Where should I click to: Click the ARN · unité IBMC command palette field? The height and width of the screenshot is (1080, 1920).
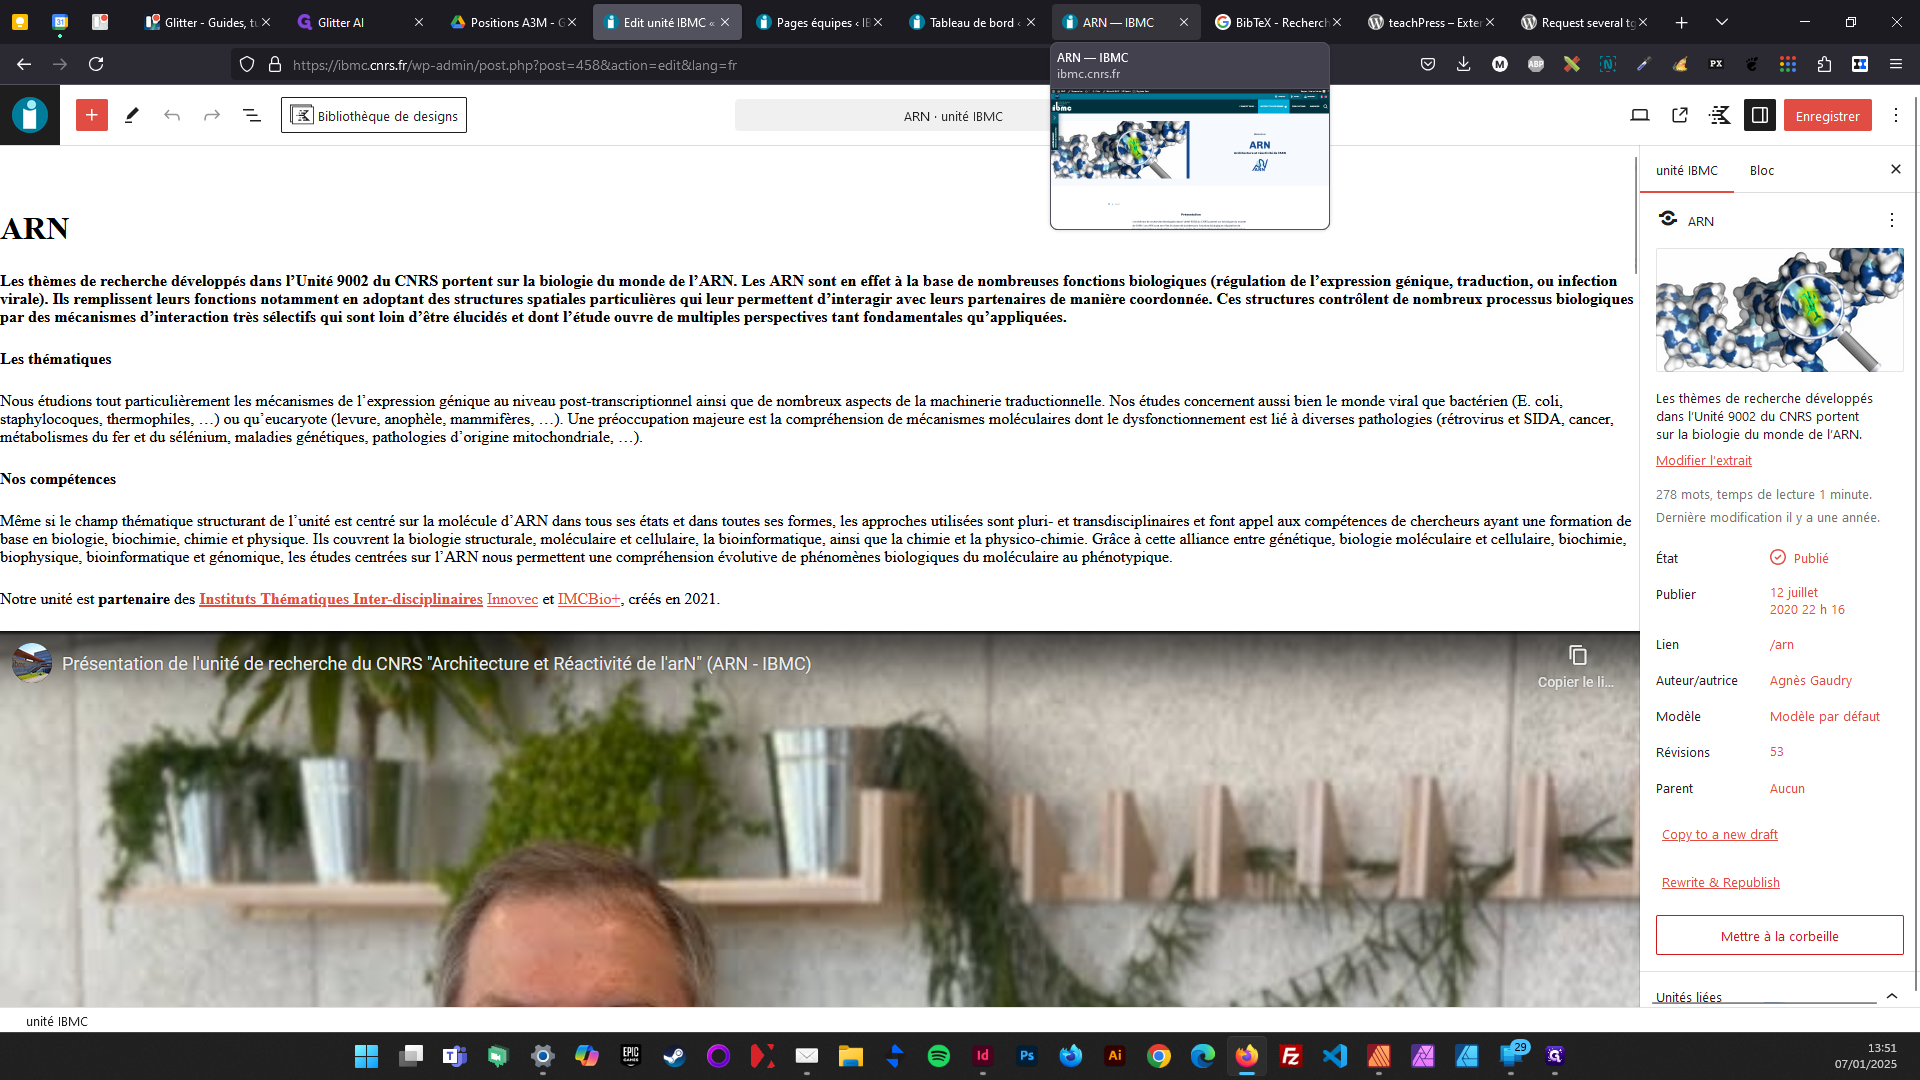[952, 116]
